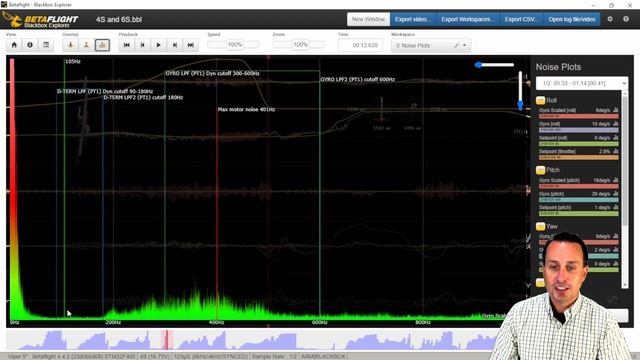640x360 pixels.
Task: Open the Workspace dropdown arrow
Action: point(464,45)
